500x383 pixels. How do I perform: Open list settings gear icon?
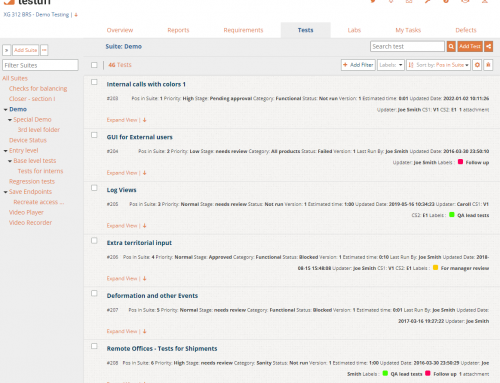tap(477, 65)
